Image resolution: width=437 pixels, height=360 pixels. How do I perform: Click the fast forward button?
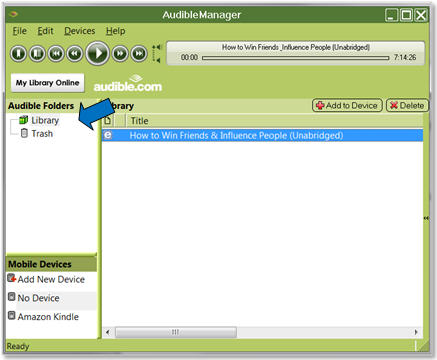(120, 53)
